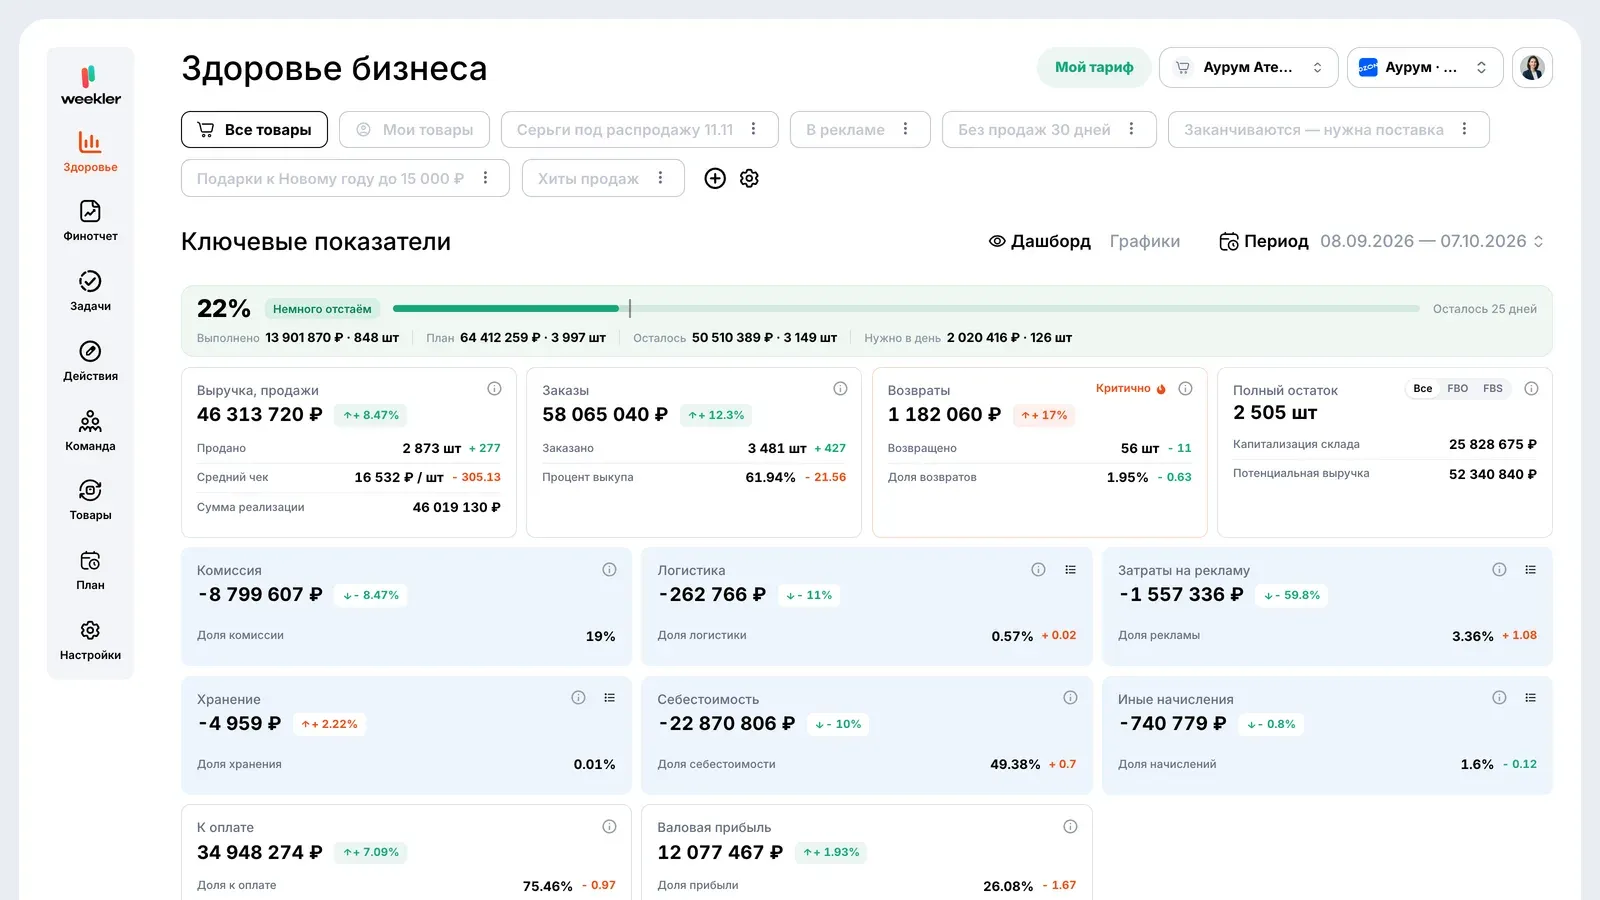Screen dimensions: 1600x900
Task: Go to Задачи in sidebar
Action: pyautogui.click(x=90, y=291)
